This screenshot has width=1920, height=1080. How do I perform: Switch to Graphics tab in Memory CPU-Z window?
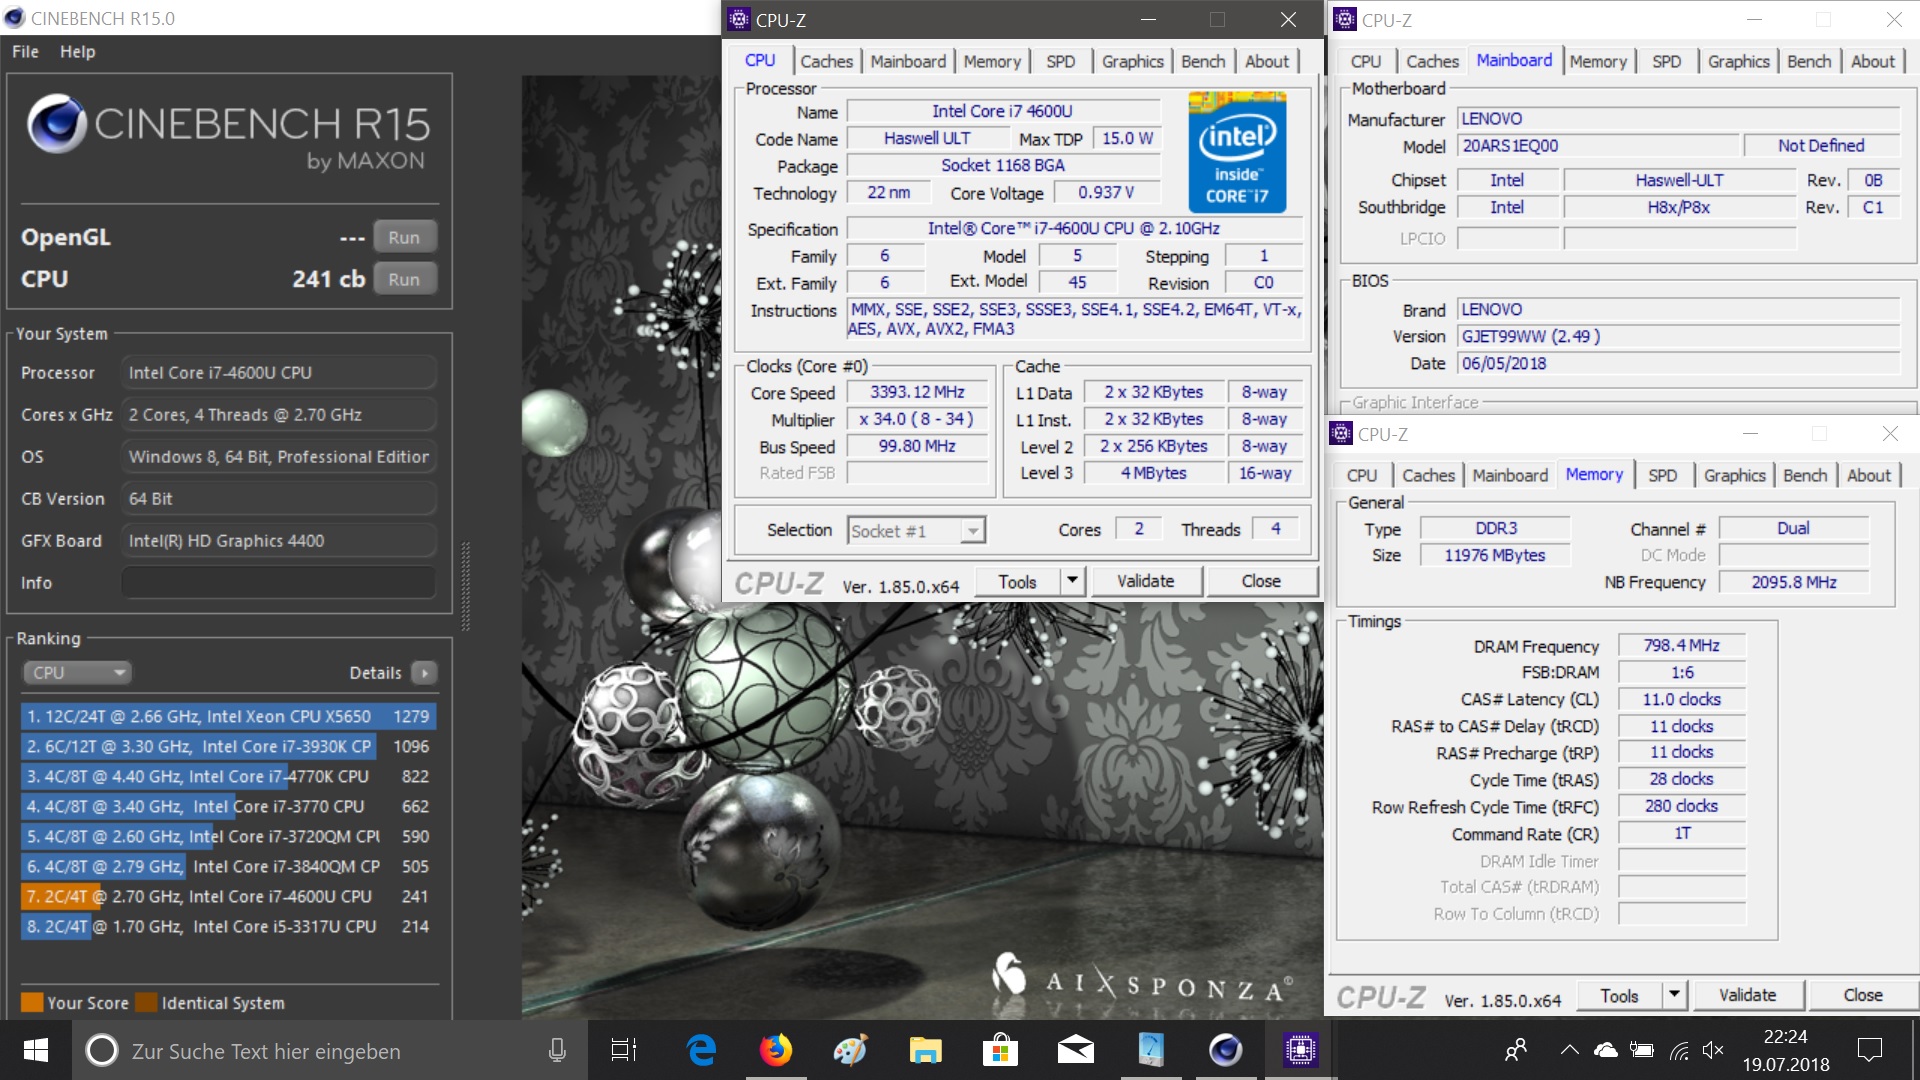click(x=1735, y=476)
